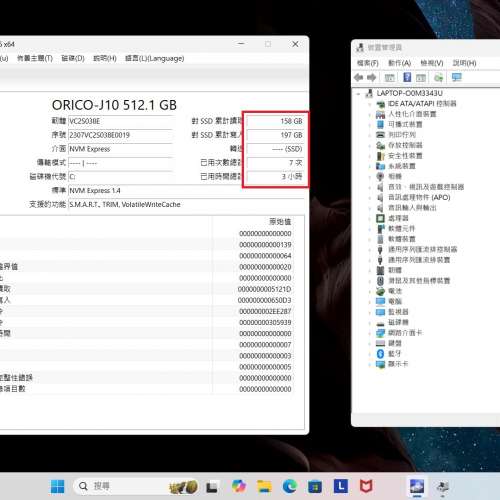500x500 pixels.
Task: Click the pane view icon right of help icon
Action: click(421, 78)
